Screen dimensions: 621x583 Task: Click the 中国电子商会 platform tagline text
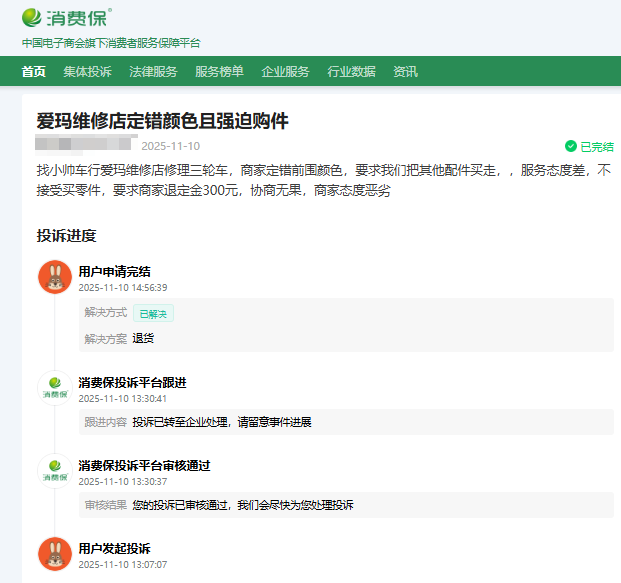111,43
